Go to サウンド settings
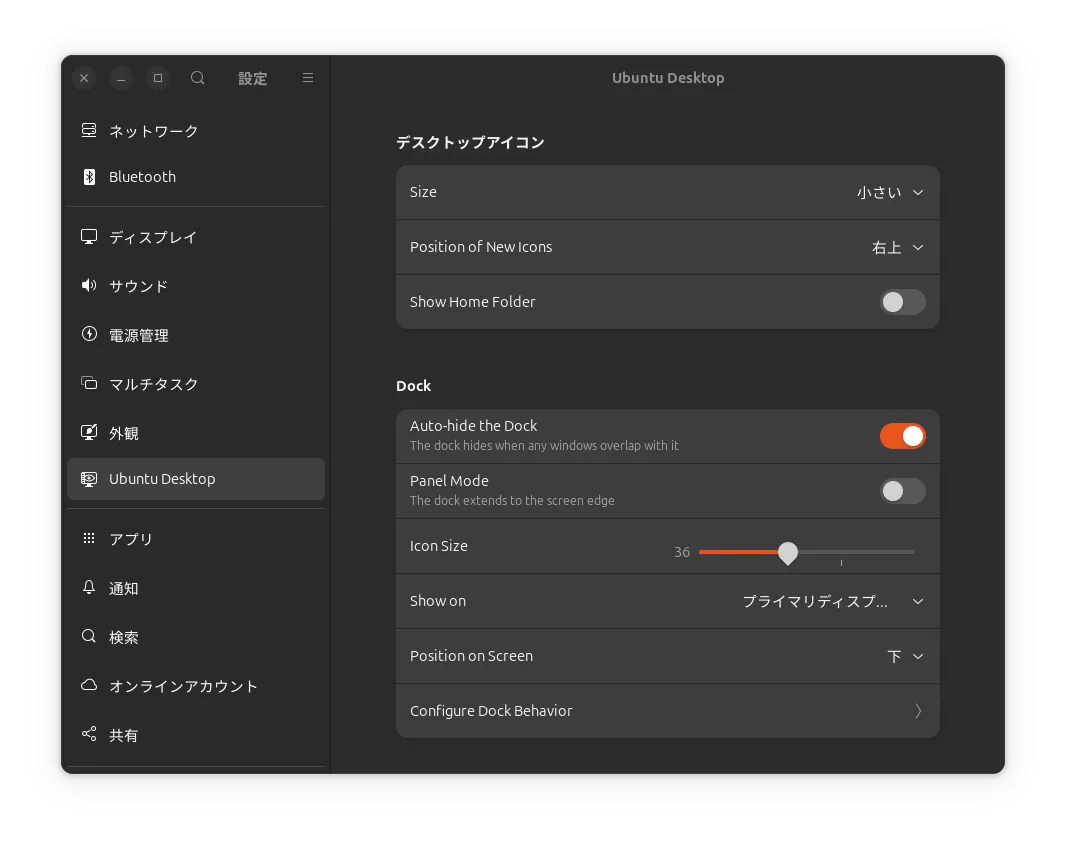Viewport: 1066px width, 841px height. (x=196, y=286)
